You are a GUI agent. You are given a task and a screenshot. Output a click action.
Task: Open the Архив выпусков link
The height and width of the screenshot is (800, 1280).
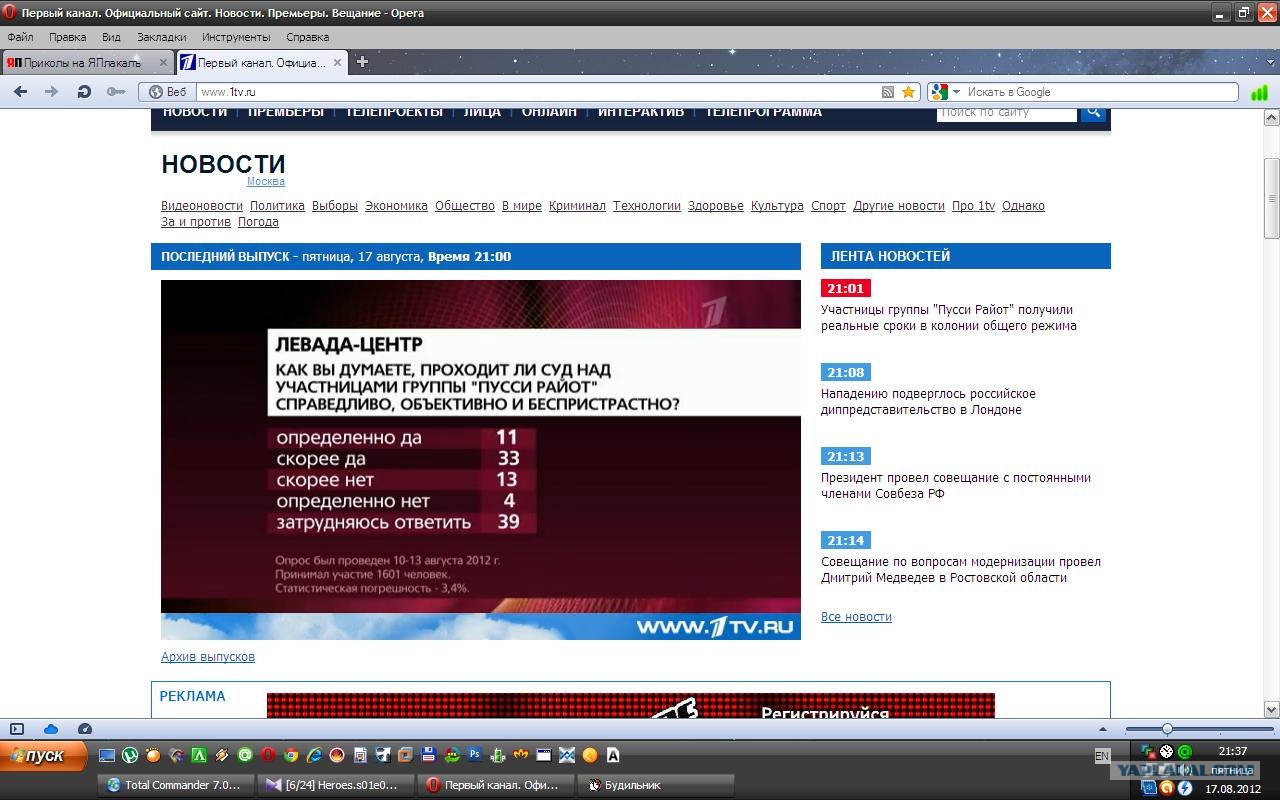[x=208, y=657]
